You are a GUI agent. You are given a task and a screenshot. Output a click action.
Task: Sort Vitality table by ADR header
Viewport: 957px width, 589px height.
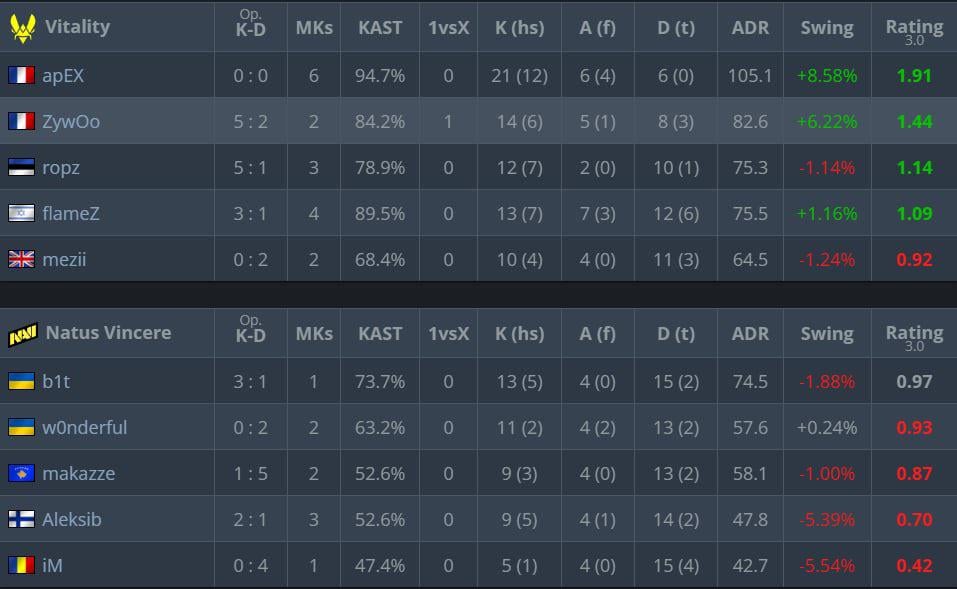click(750, 27)
